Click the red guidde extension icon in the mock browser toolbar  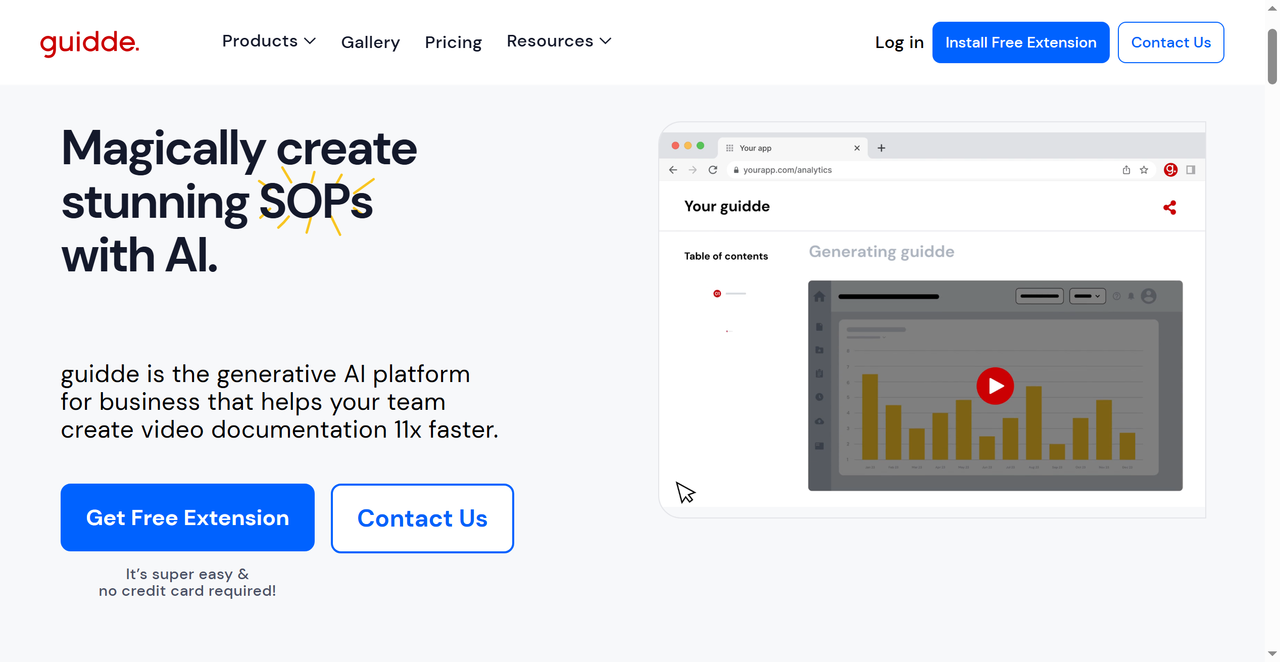pyautogui.click(x=1170, y=170)
